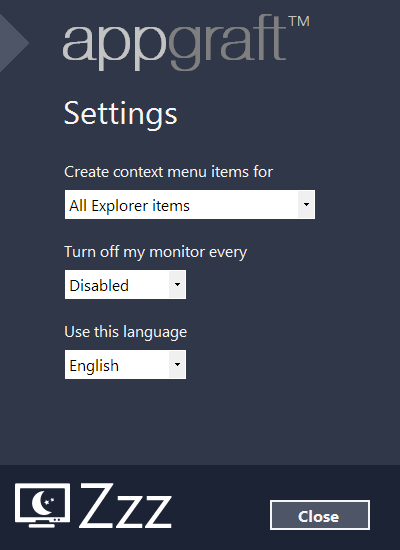Viewport: 400px width, 550px height.
Task: Click the Disabled combo box field
Action: (125, 284)
